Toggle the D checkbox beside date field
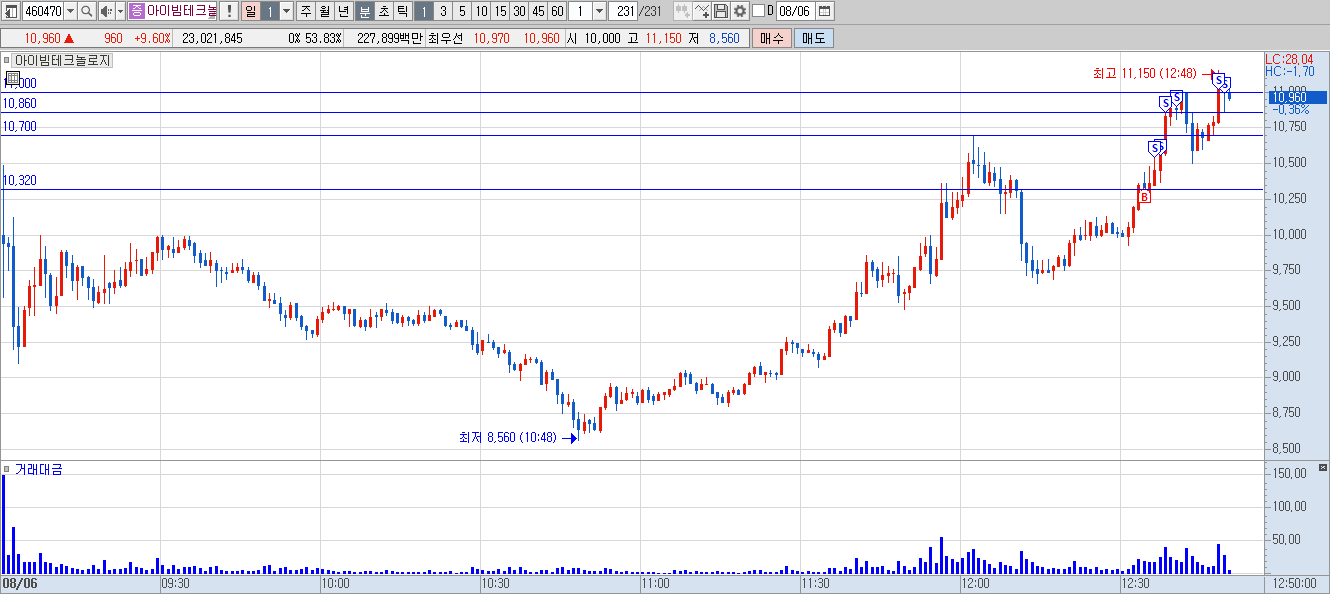Viewport: 1330px width, 594px height. 758,12
